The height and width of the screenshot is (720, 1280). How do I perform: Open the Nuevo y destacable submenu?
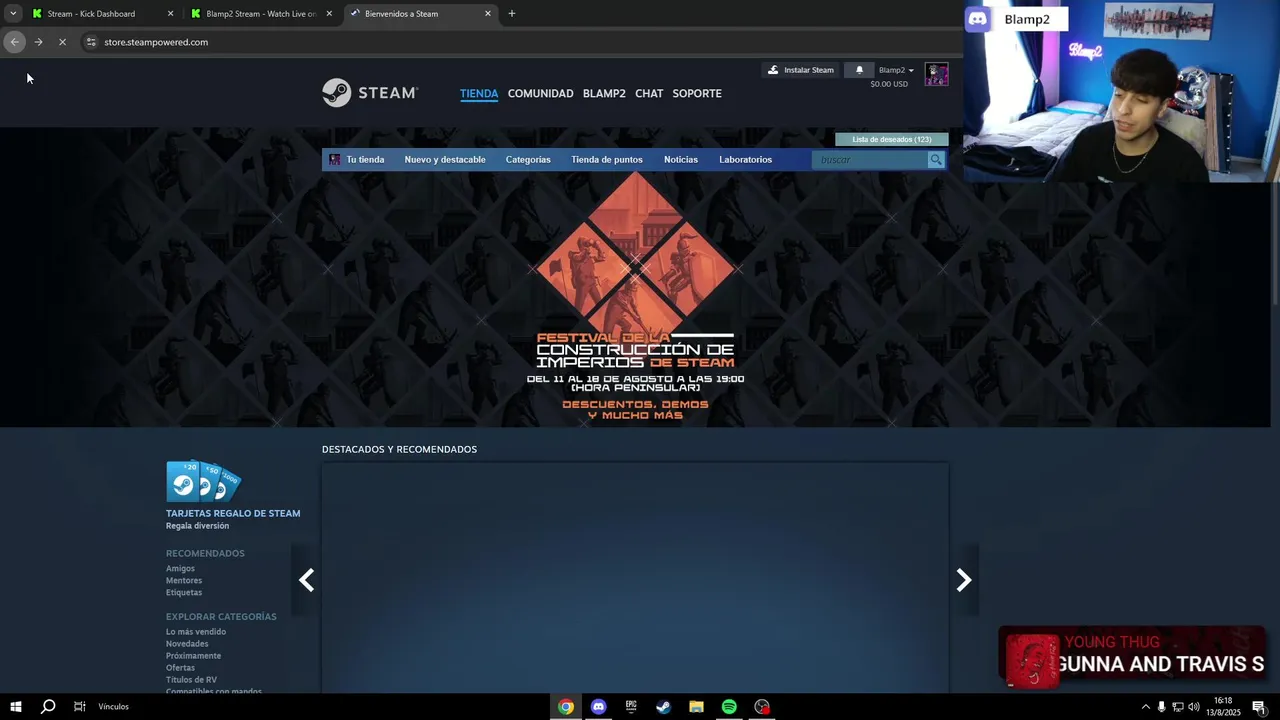[x=445, y=159]
